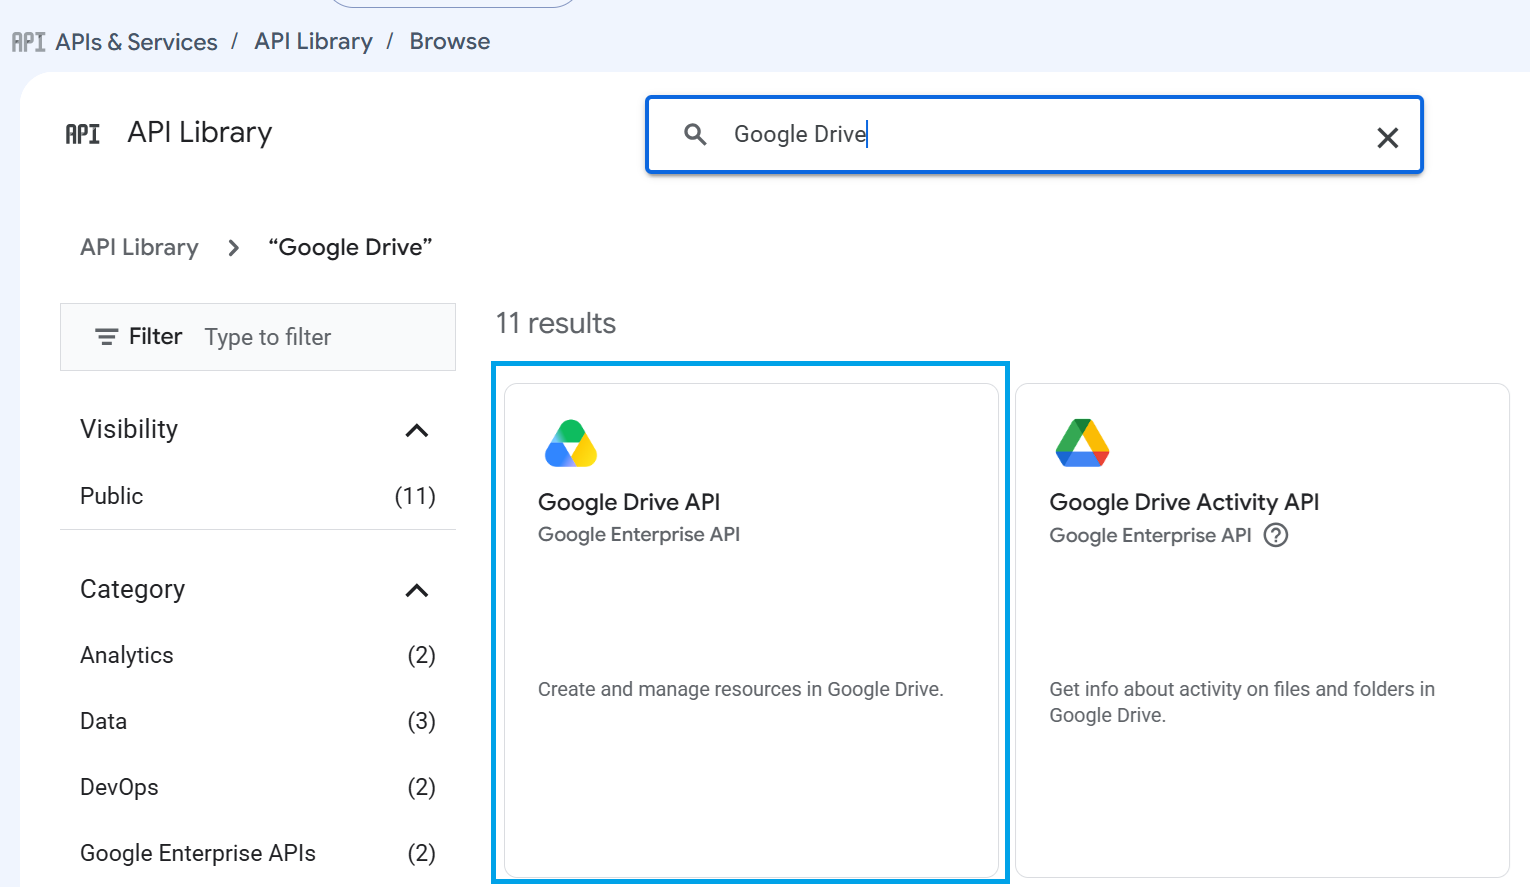Filter by Analytics category
The width and height of the screenshot is (1530, 887).
coord(258,655)
